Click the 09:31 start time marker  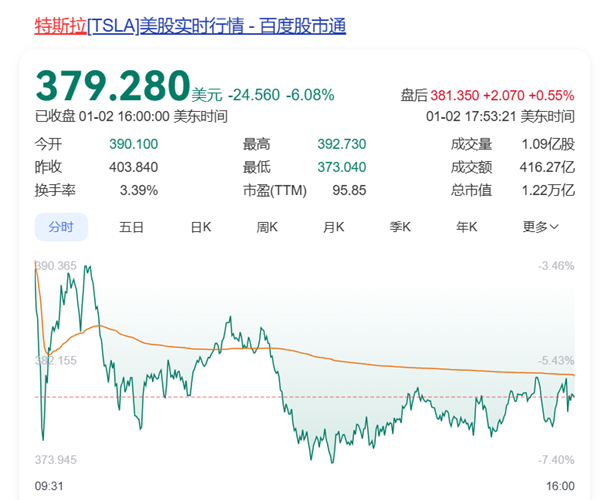pos(49,485)
